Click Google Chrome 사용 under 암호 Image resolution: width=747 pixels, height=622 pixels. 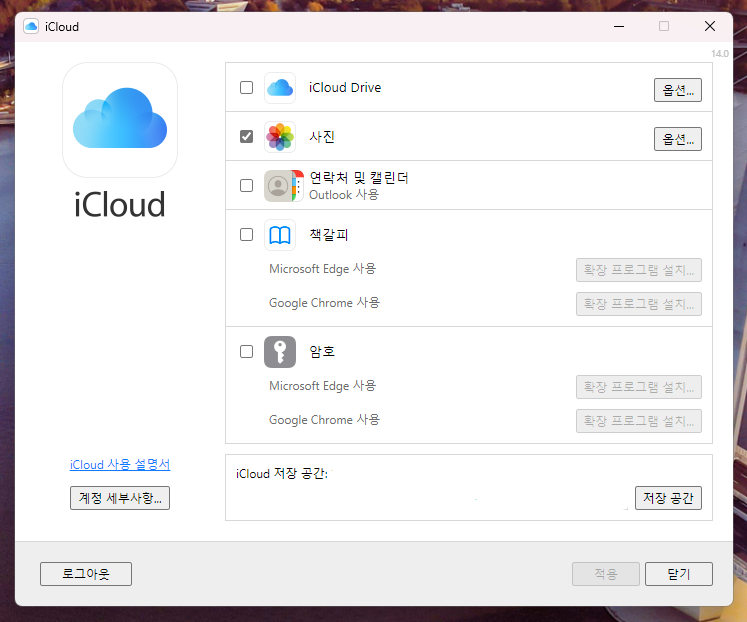click(324, 420)
